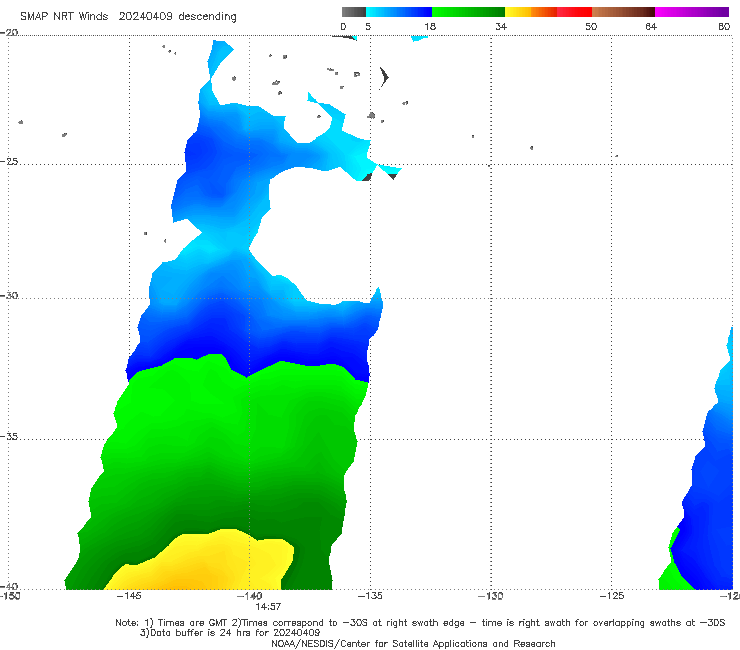The image size is (740, 650).
Task: Click the note line starting 'Note: 1) Times are GMT'
Action: pyautogui.click(x=420, y=623)
